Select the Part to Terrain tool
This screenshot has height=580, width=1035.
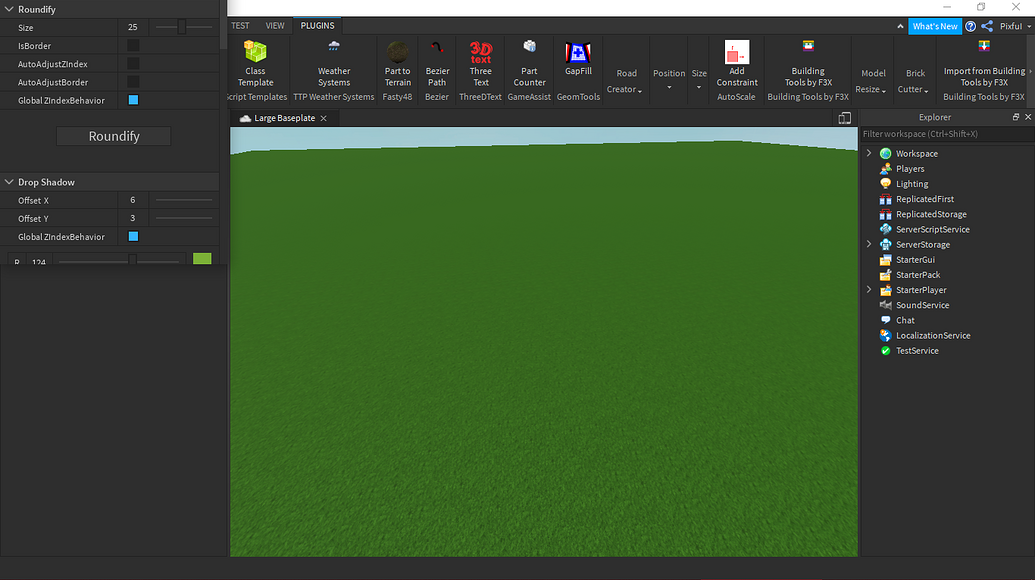tap(397, 63)
